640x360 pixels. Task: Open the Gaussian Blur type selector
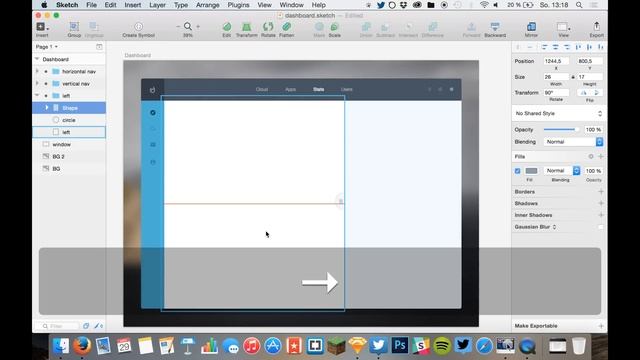(536, 227)
